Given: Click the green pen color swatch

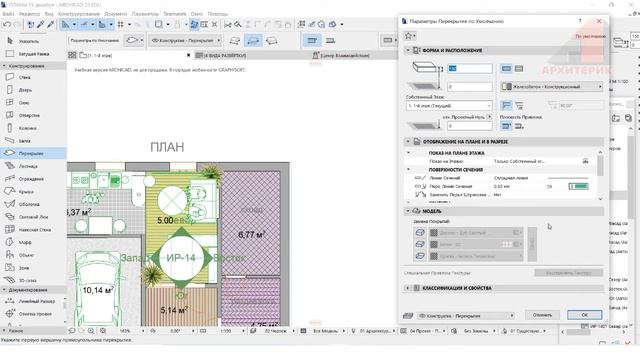Looking at the screenshot, I should pos(578,187).
